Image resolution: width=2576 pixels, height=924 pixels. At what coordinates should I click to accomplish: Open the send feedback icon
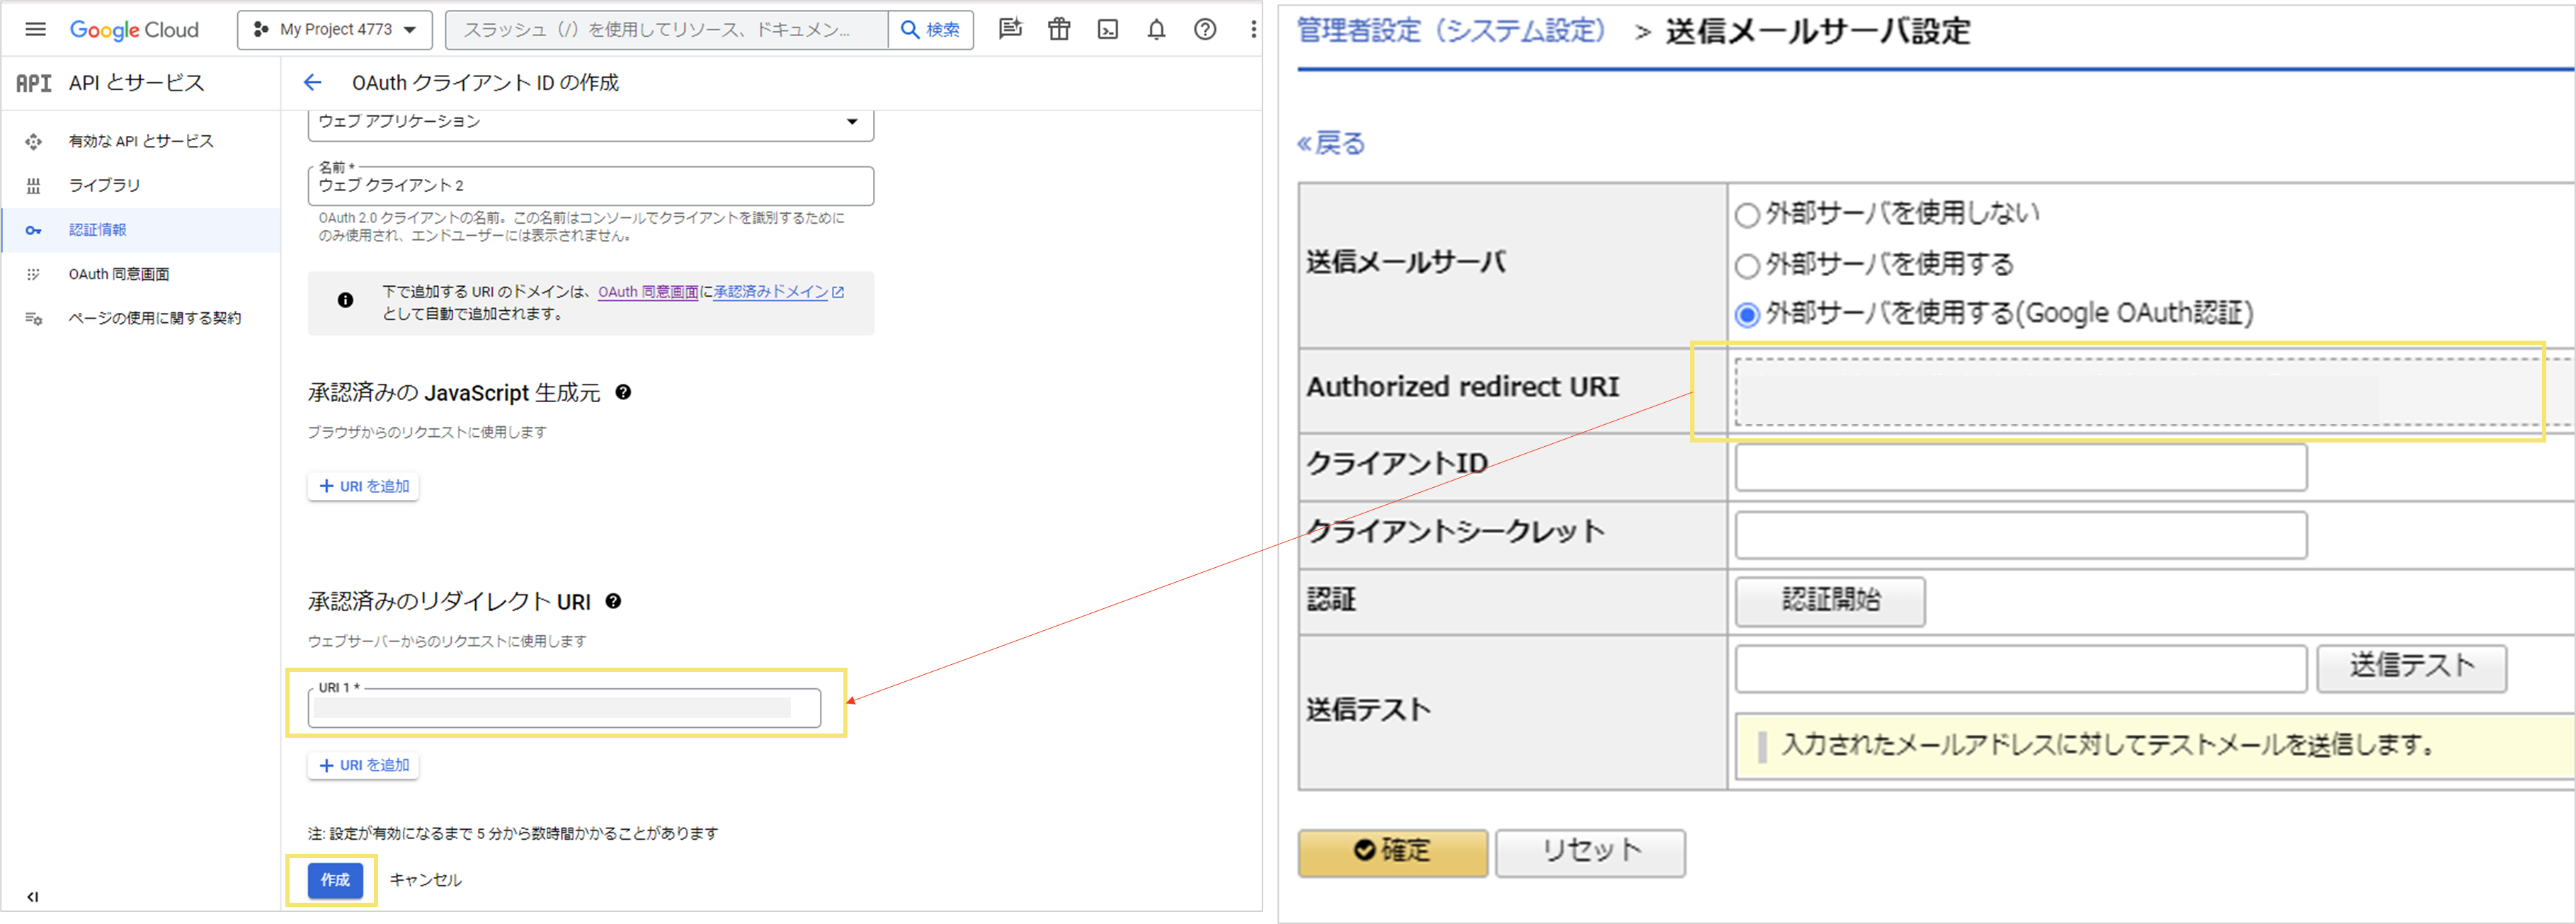[1010, 29]
